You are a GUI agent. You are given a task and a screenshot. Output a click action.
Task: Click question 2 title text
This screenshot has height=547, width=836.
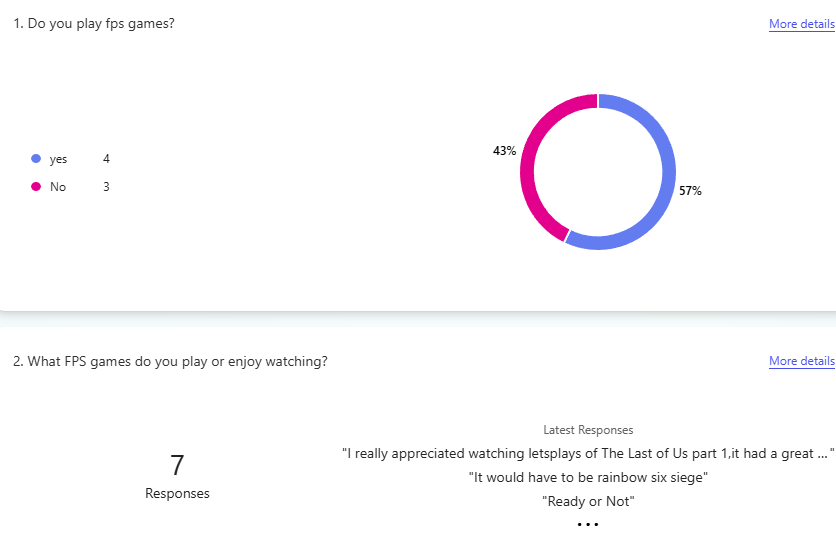click(170, 361)
